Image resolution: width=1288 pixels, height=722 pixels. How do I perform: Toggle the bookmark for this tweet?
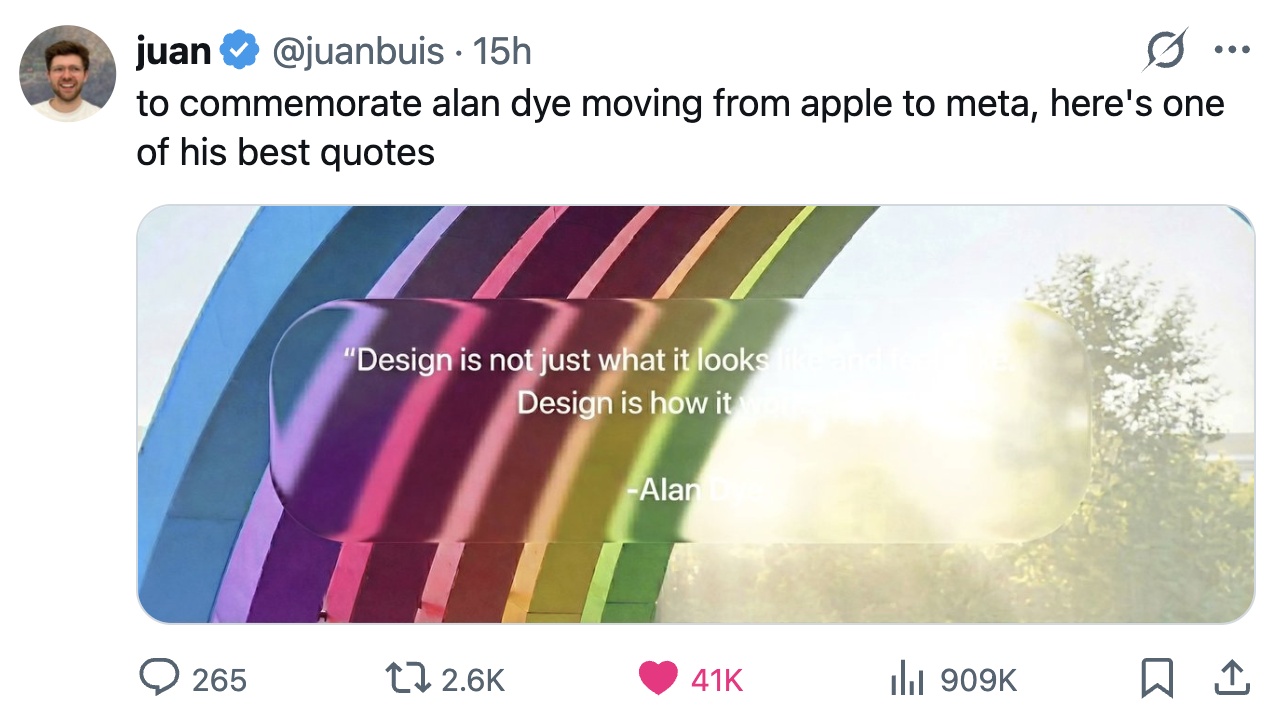[x=1157, y=679]
